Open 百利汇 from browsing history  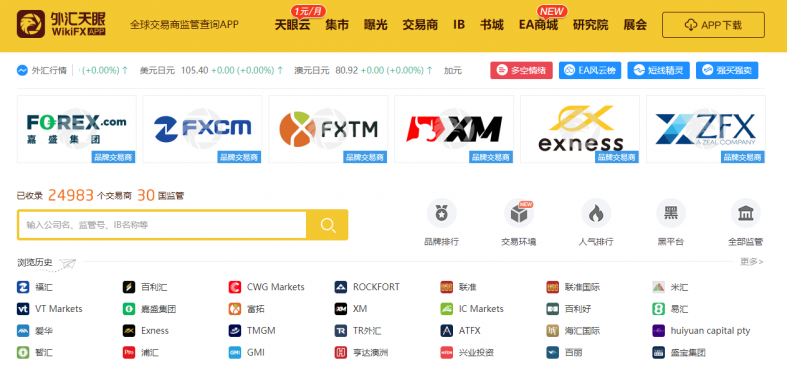145,287
